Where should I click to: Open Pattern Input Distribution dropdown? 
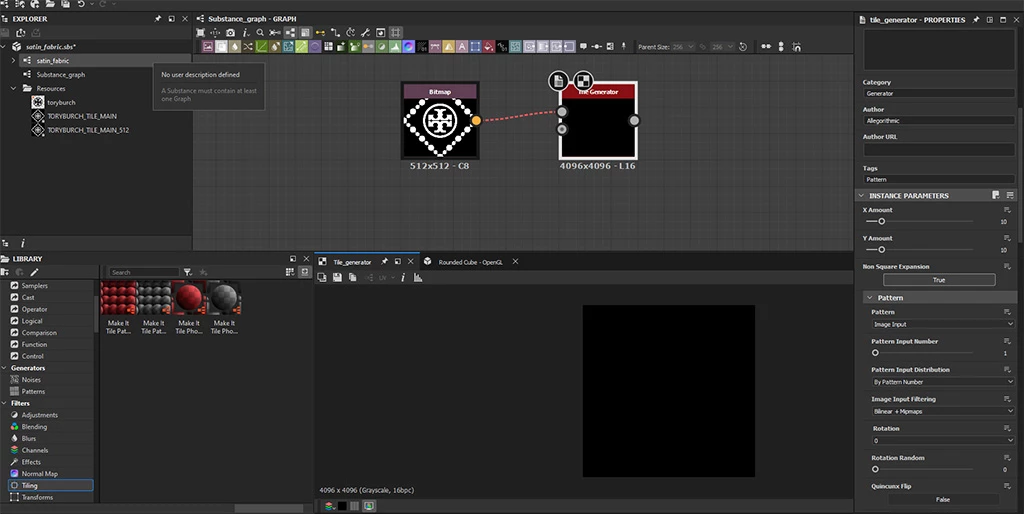pyautogui.click(x=943, y=381)
